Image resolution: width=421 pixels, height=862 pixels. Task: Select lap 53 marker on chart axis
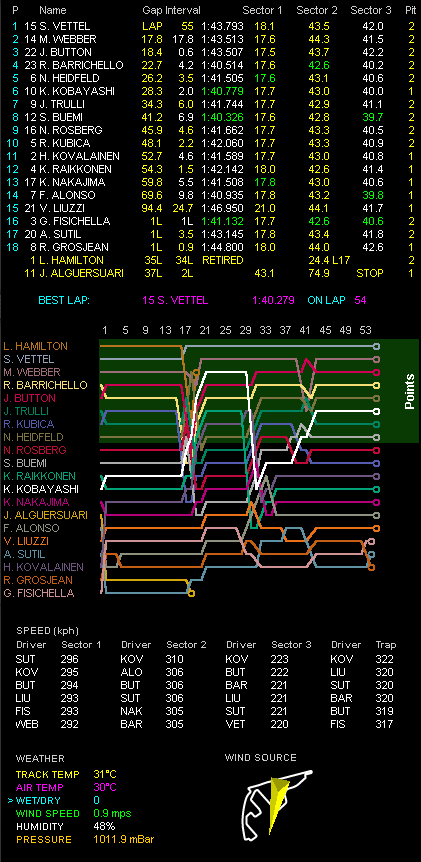[x=366, y=330]
